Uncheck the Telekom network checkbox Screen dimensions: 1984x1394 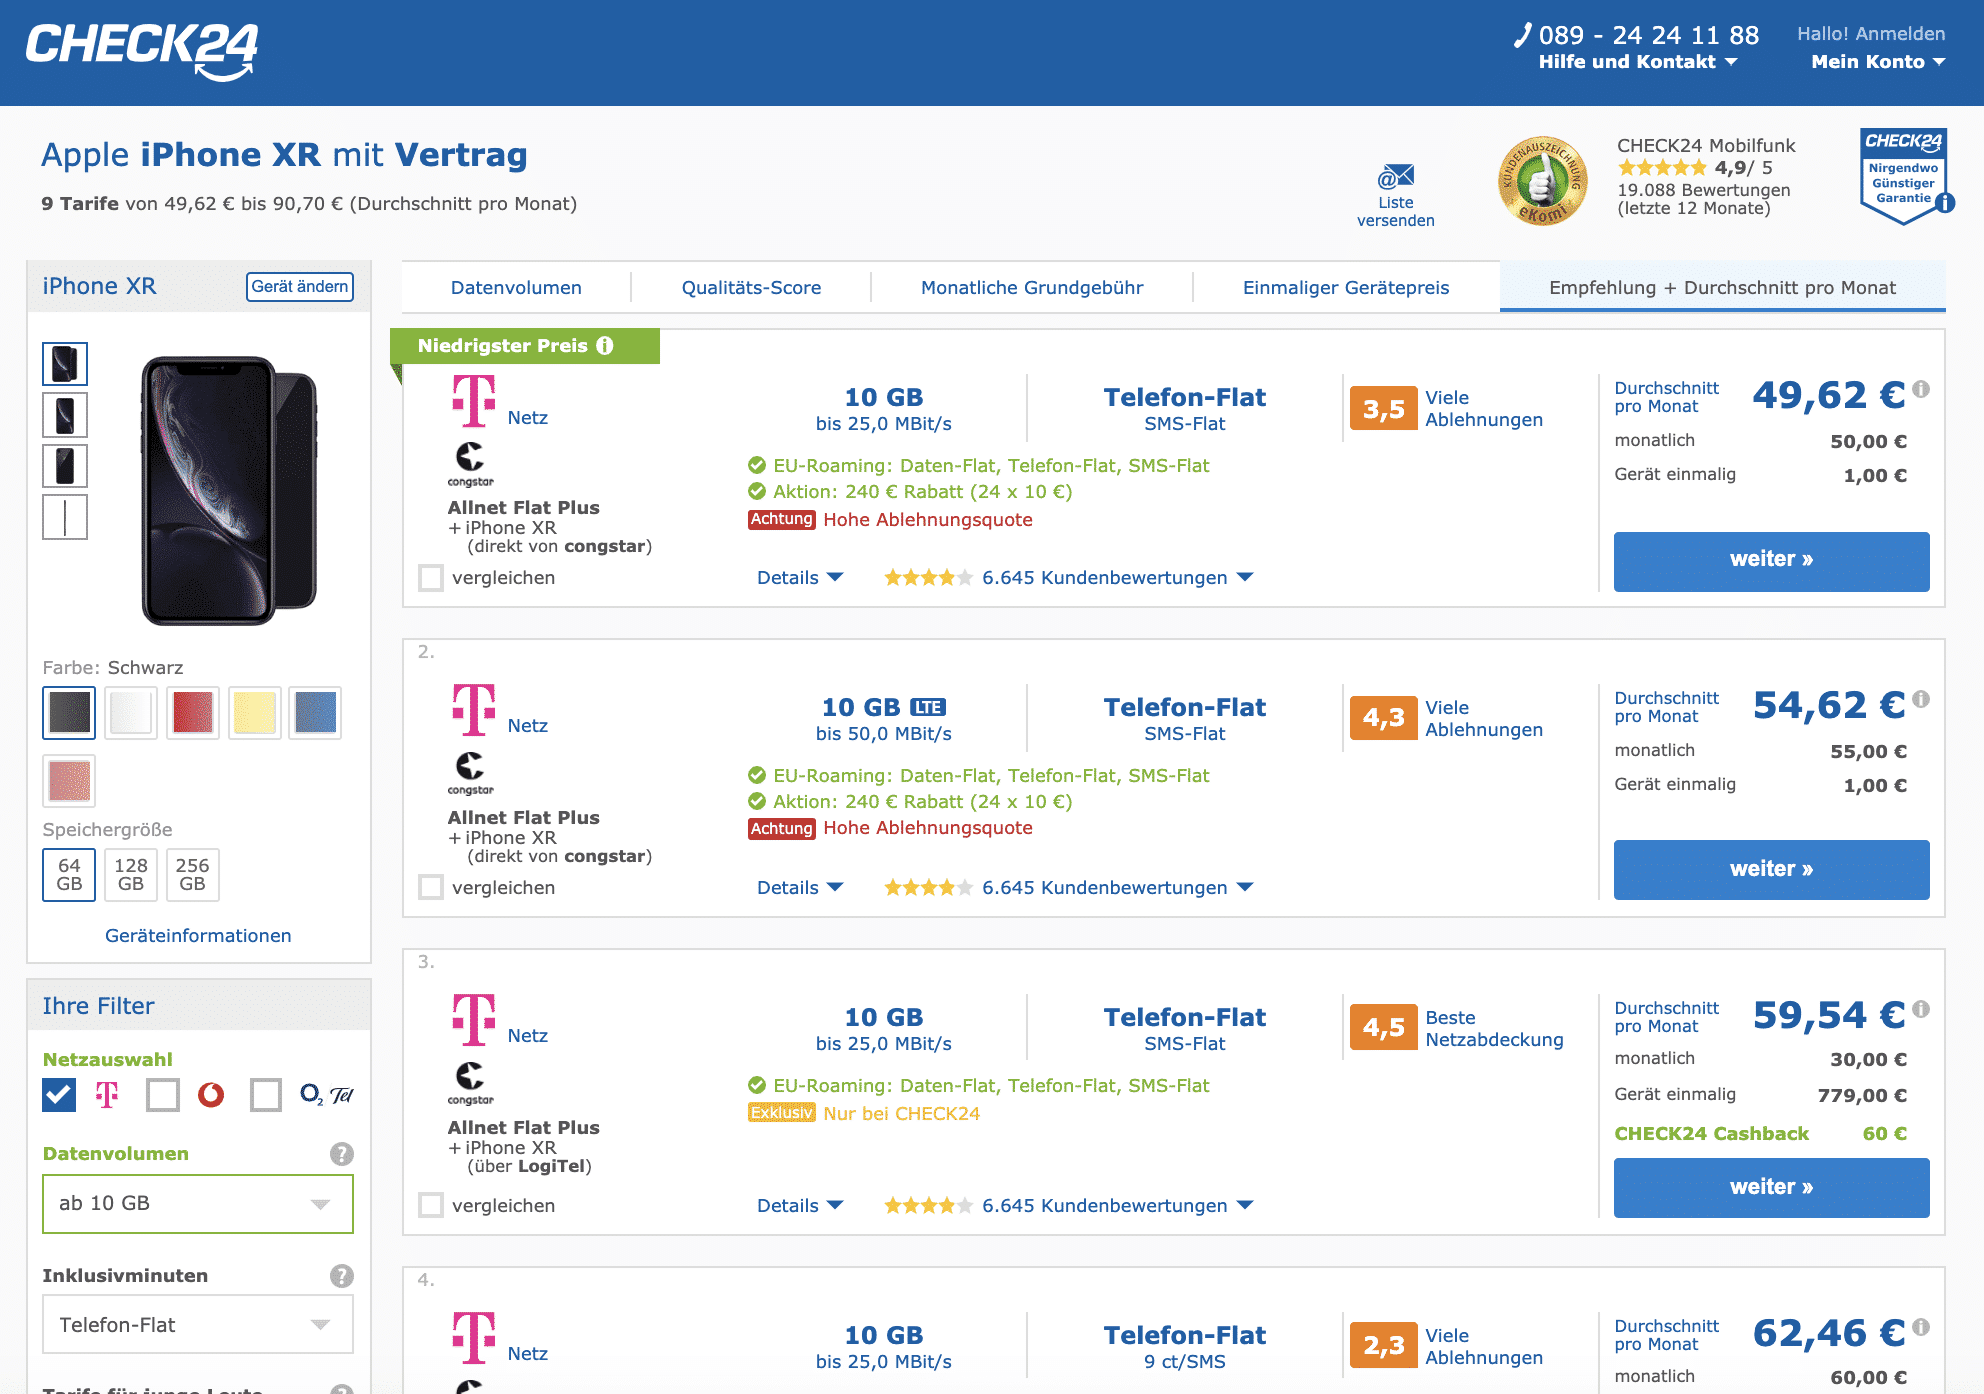(x=59, y=1095)
